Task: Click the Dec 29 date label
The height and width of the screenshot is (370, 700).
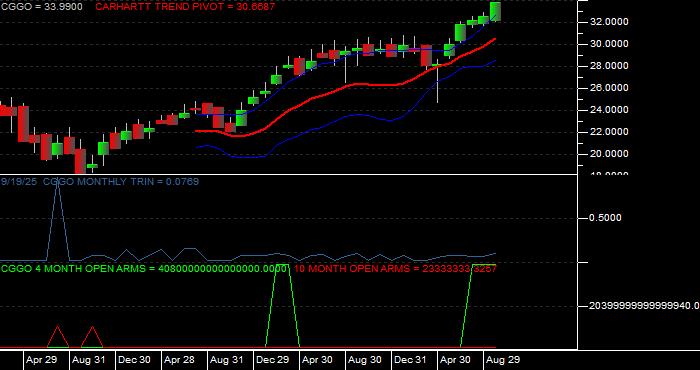Action: pos(272,360)
